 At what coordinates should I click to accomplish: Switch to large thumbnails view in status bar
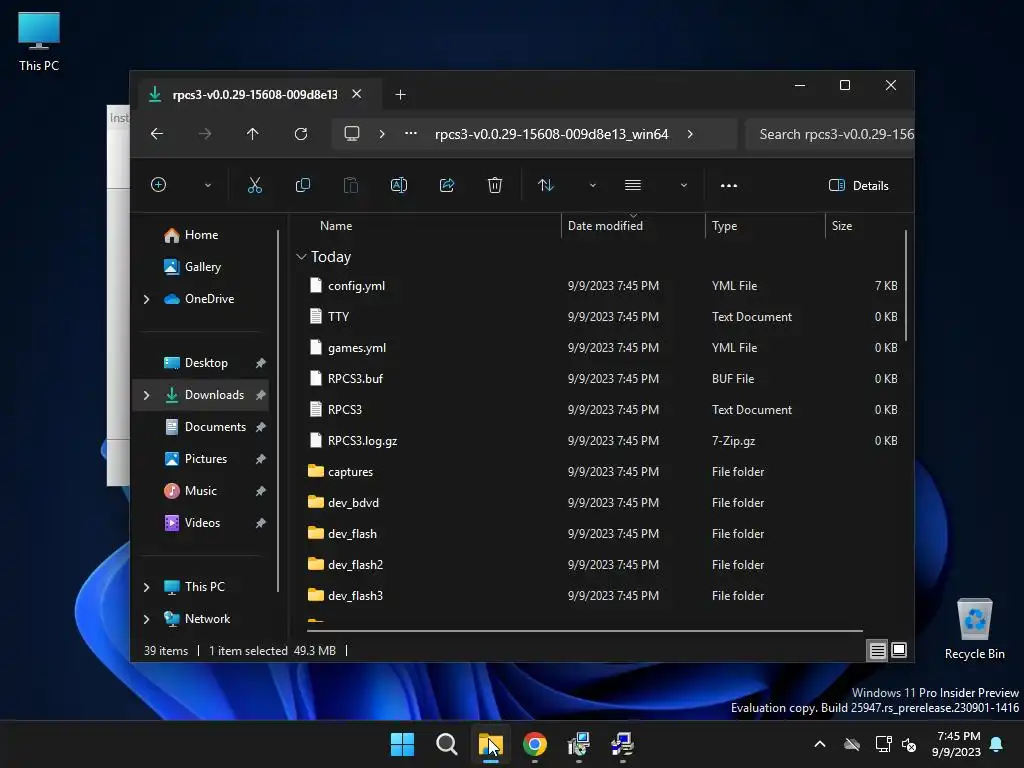click(899, 650)
